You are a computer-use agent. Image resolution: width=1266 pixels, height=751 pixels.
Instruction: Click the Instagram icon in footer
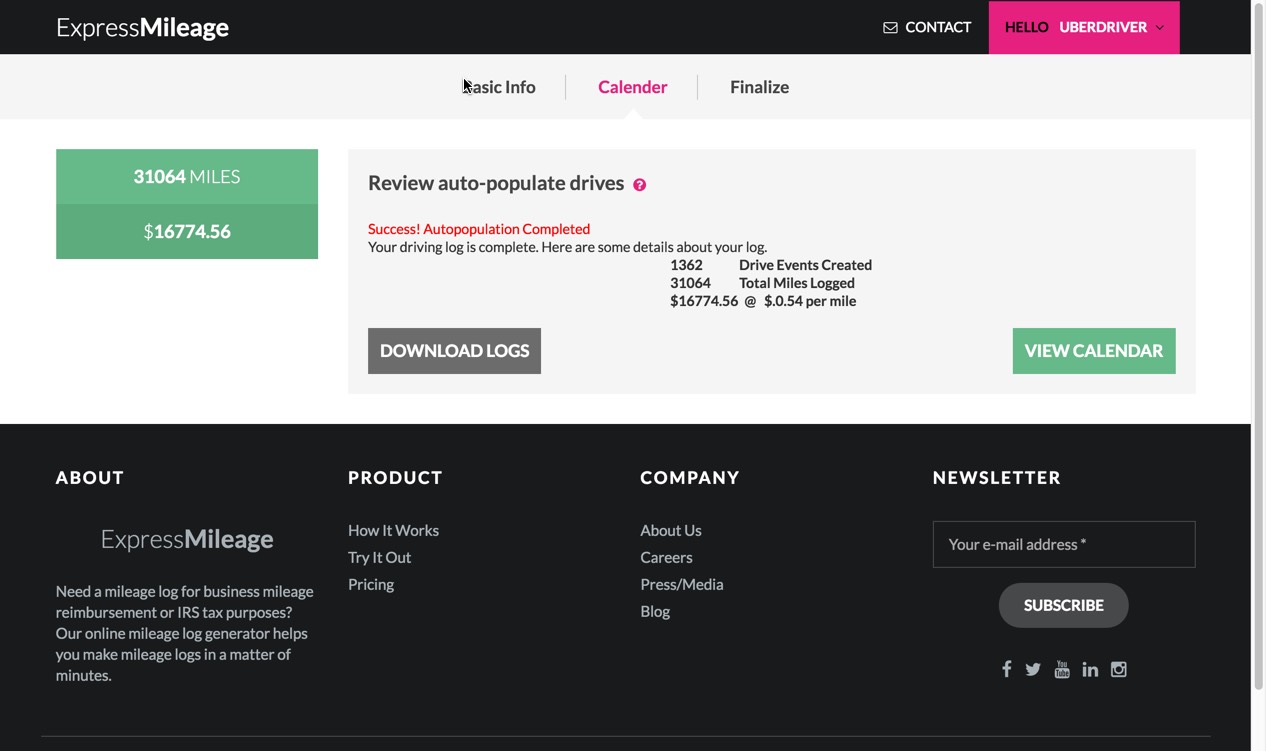point(1119,669)
